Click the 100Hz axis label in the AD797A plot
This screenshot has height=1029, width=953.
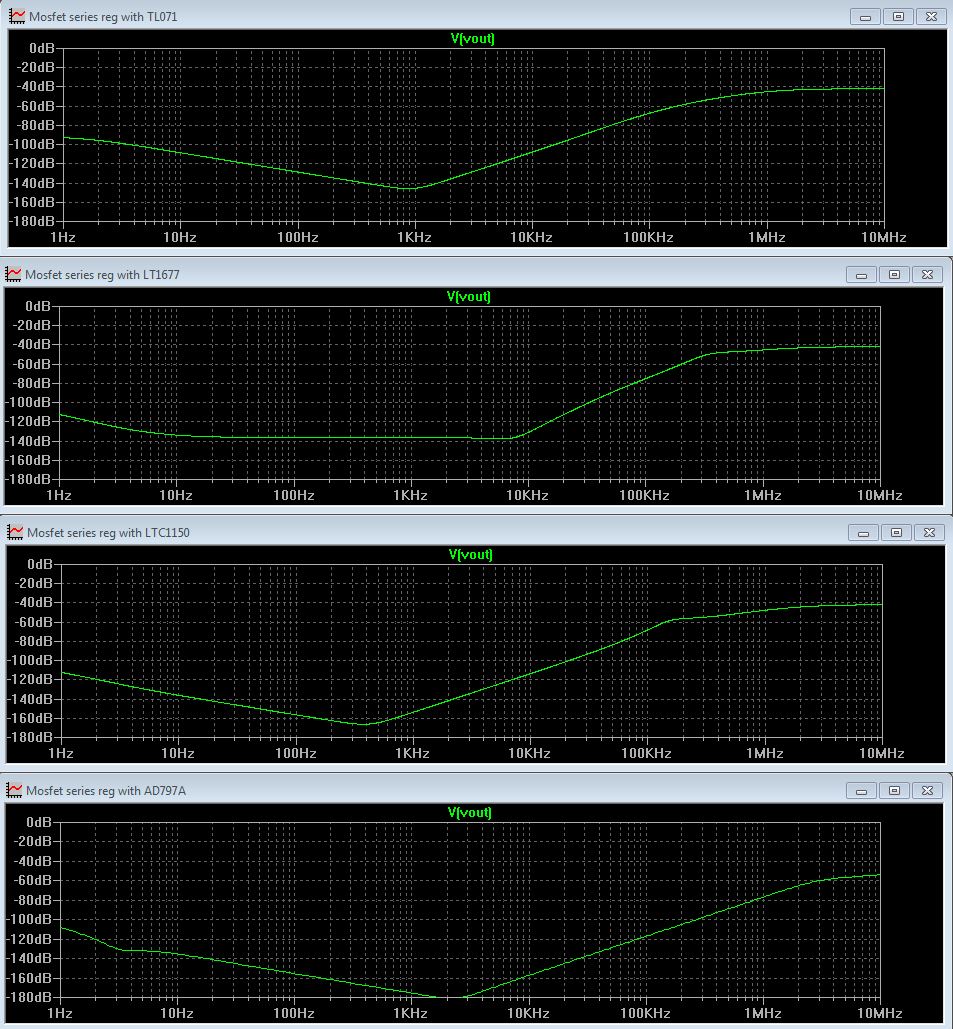(293, 1013)
